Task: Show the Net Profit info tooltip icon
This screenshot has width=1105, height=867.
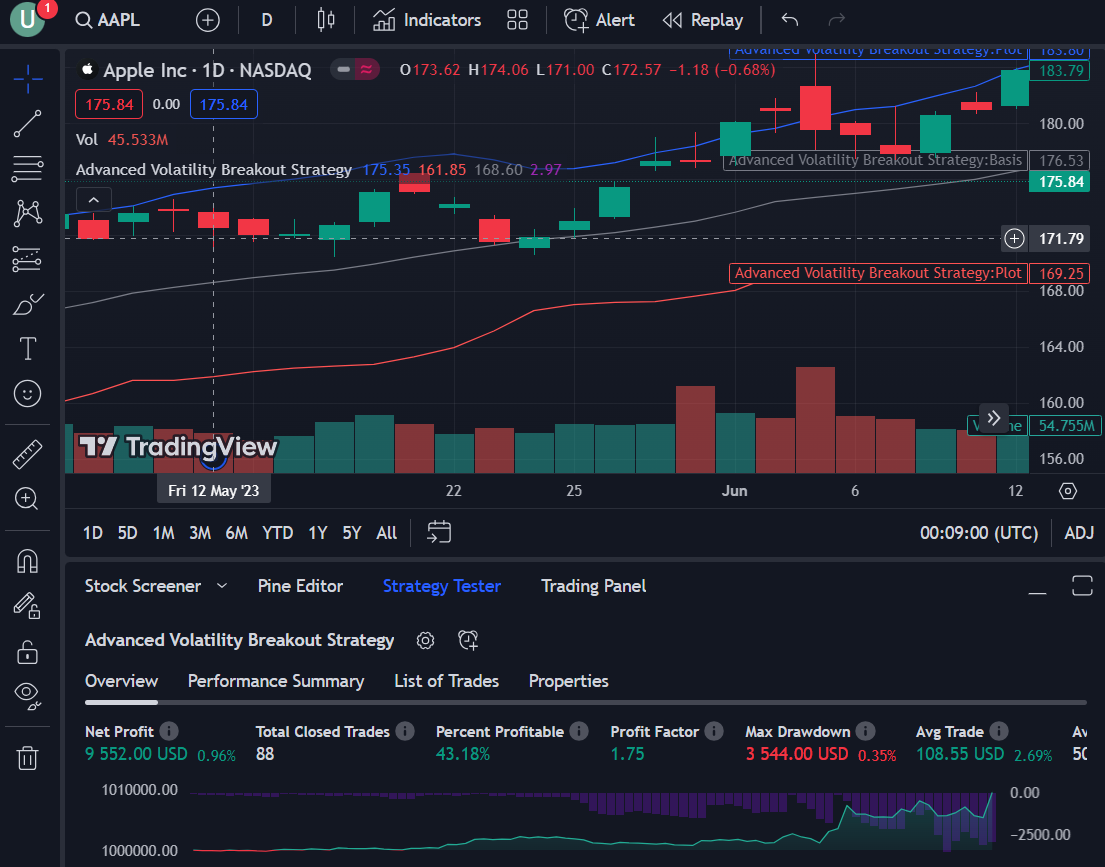Action: (169, 732)
